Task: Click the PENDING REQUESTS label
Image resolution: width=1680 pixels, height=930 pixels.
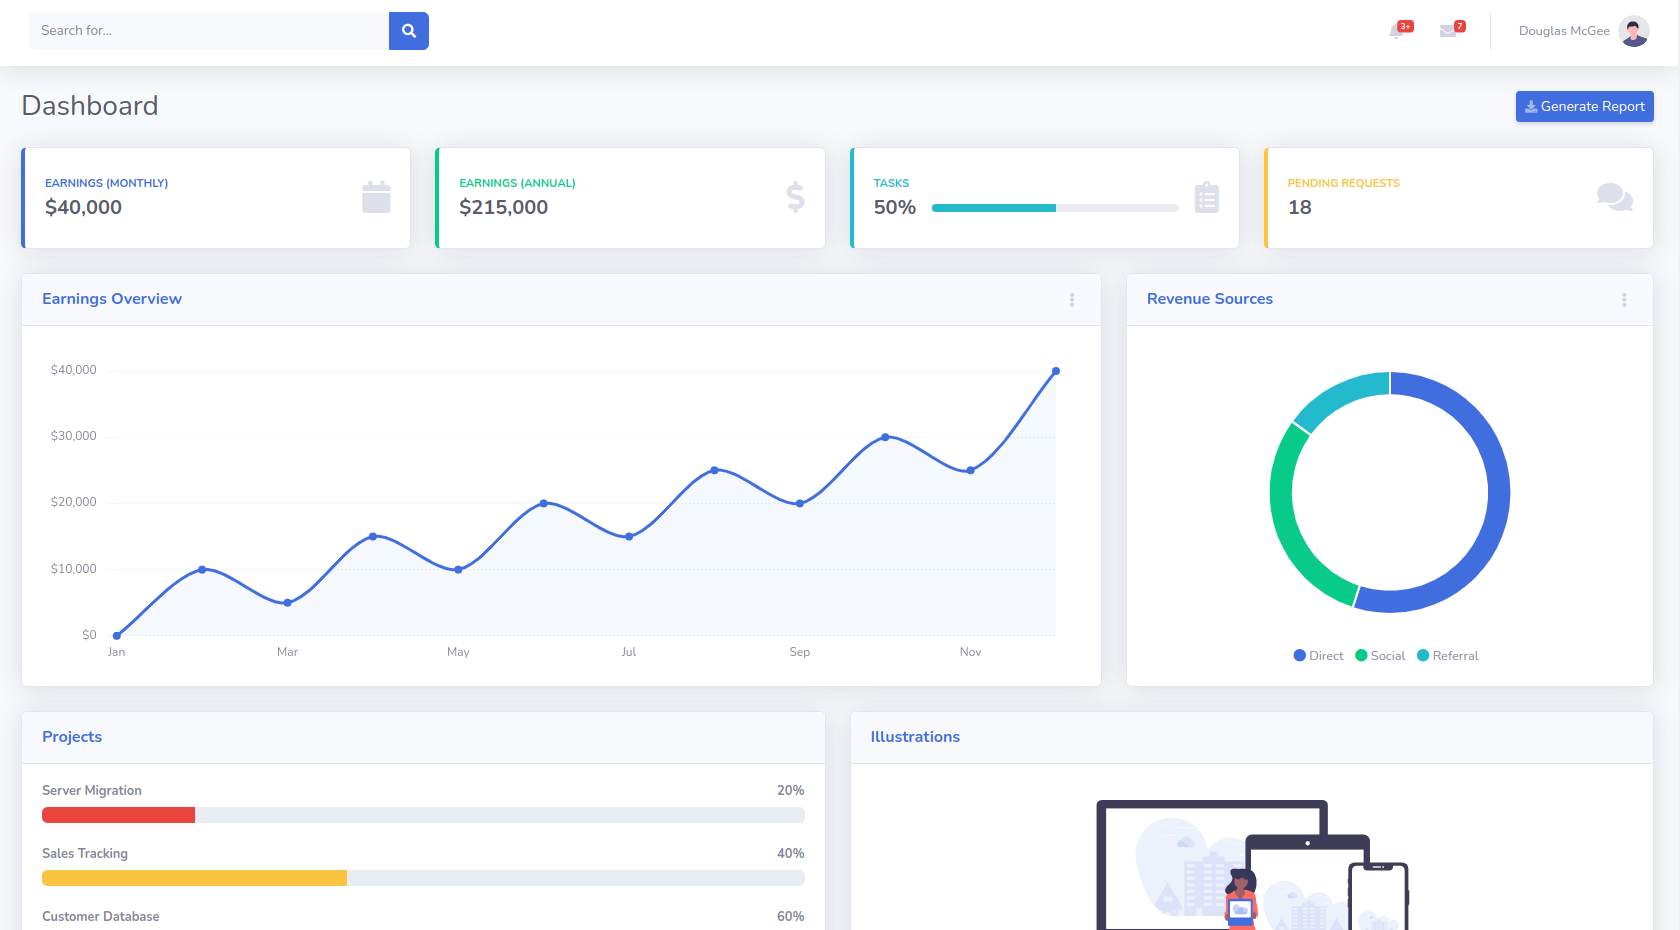Action: pyautogui.click(x=1344, y=183)
